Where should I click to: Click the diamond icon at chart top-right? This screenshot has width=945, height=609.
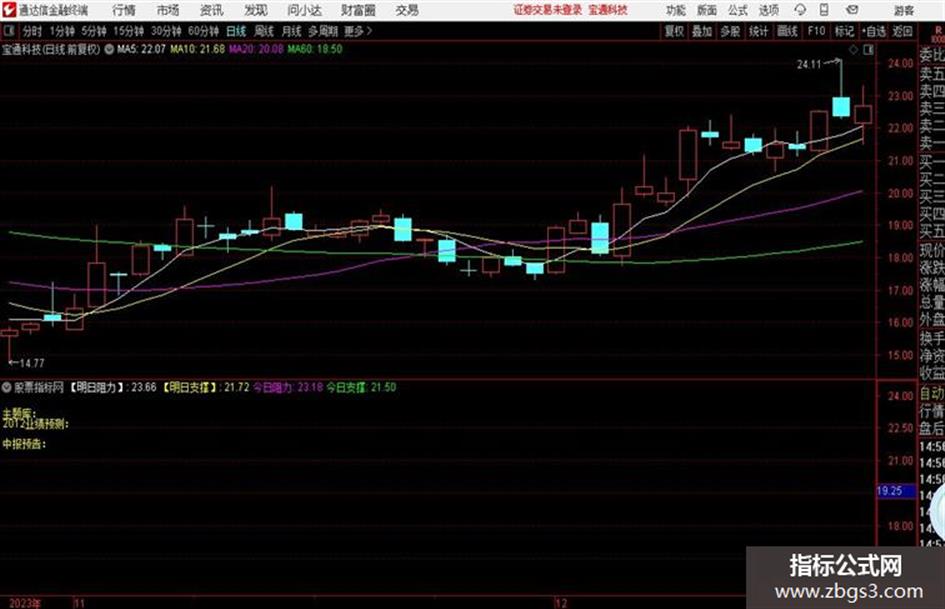[x=853, y=50]
